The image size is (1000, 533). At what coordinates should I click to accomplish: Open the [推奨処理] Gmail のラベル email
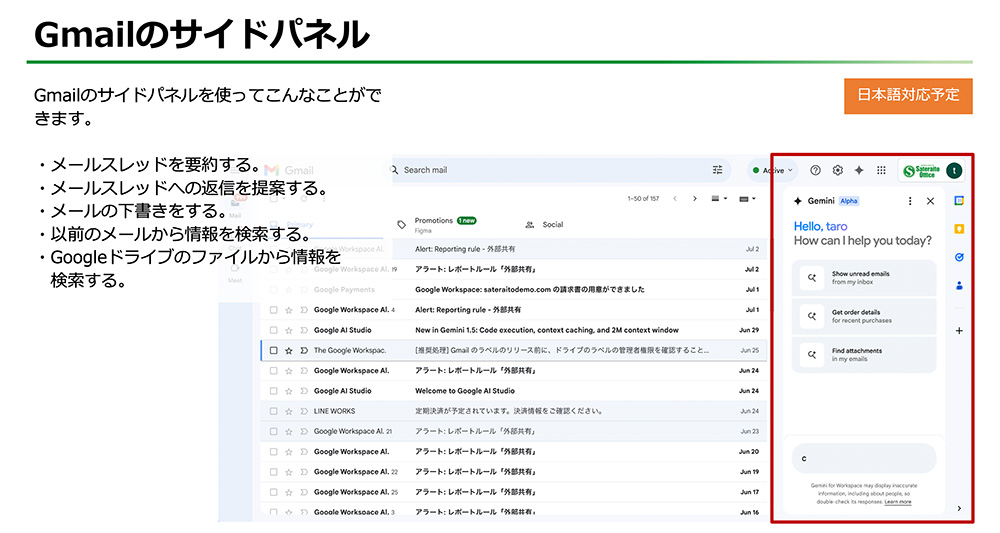click(x=513, y=350)
